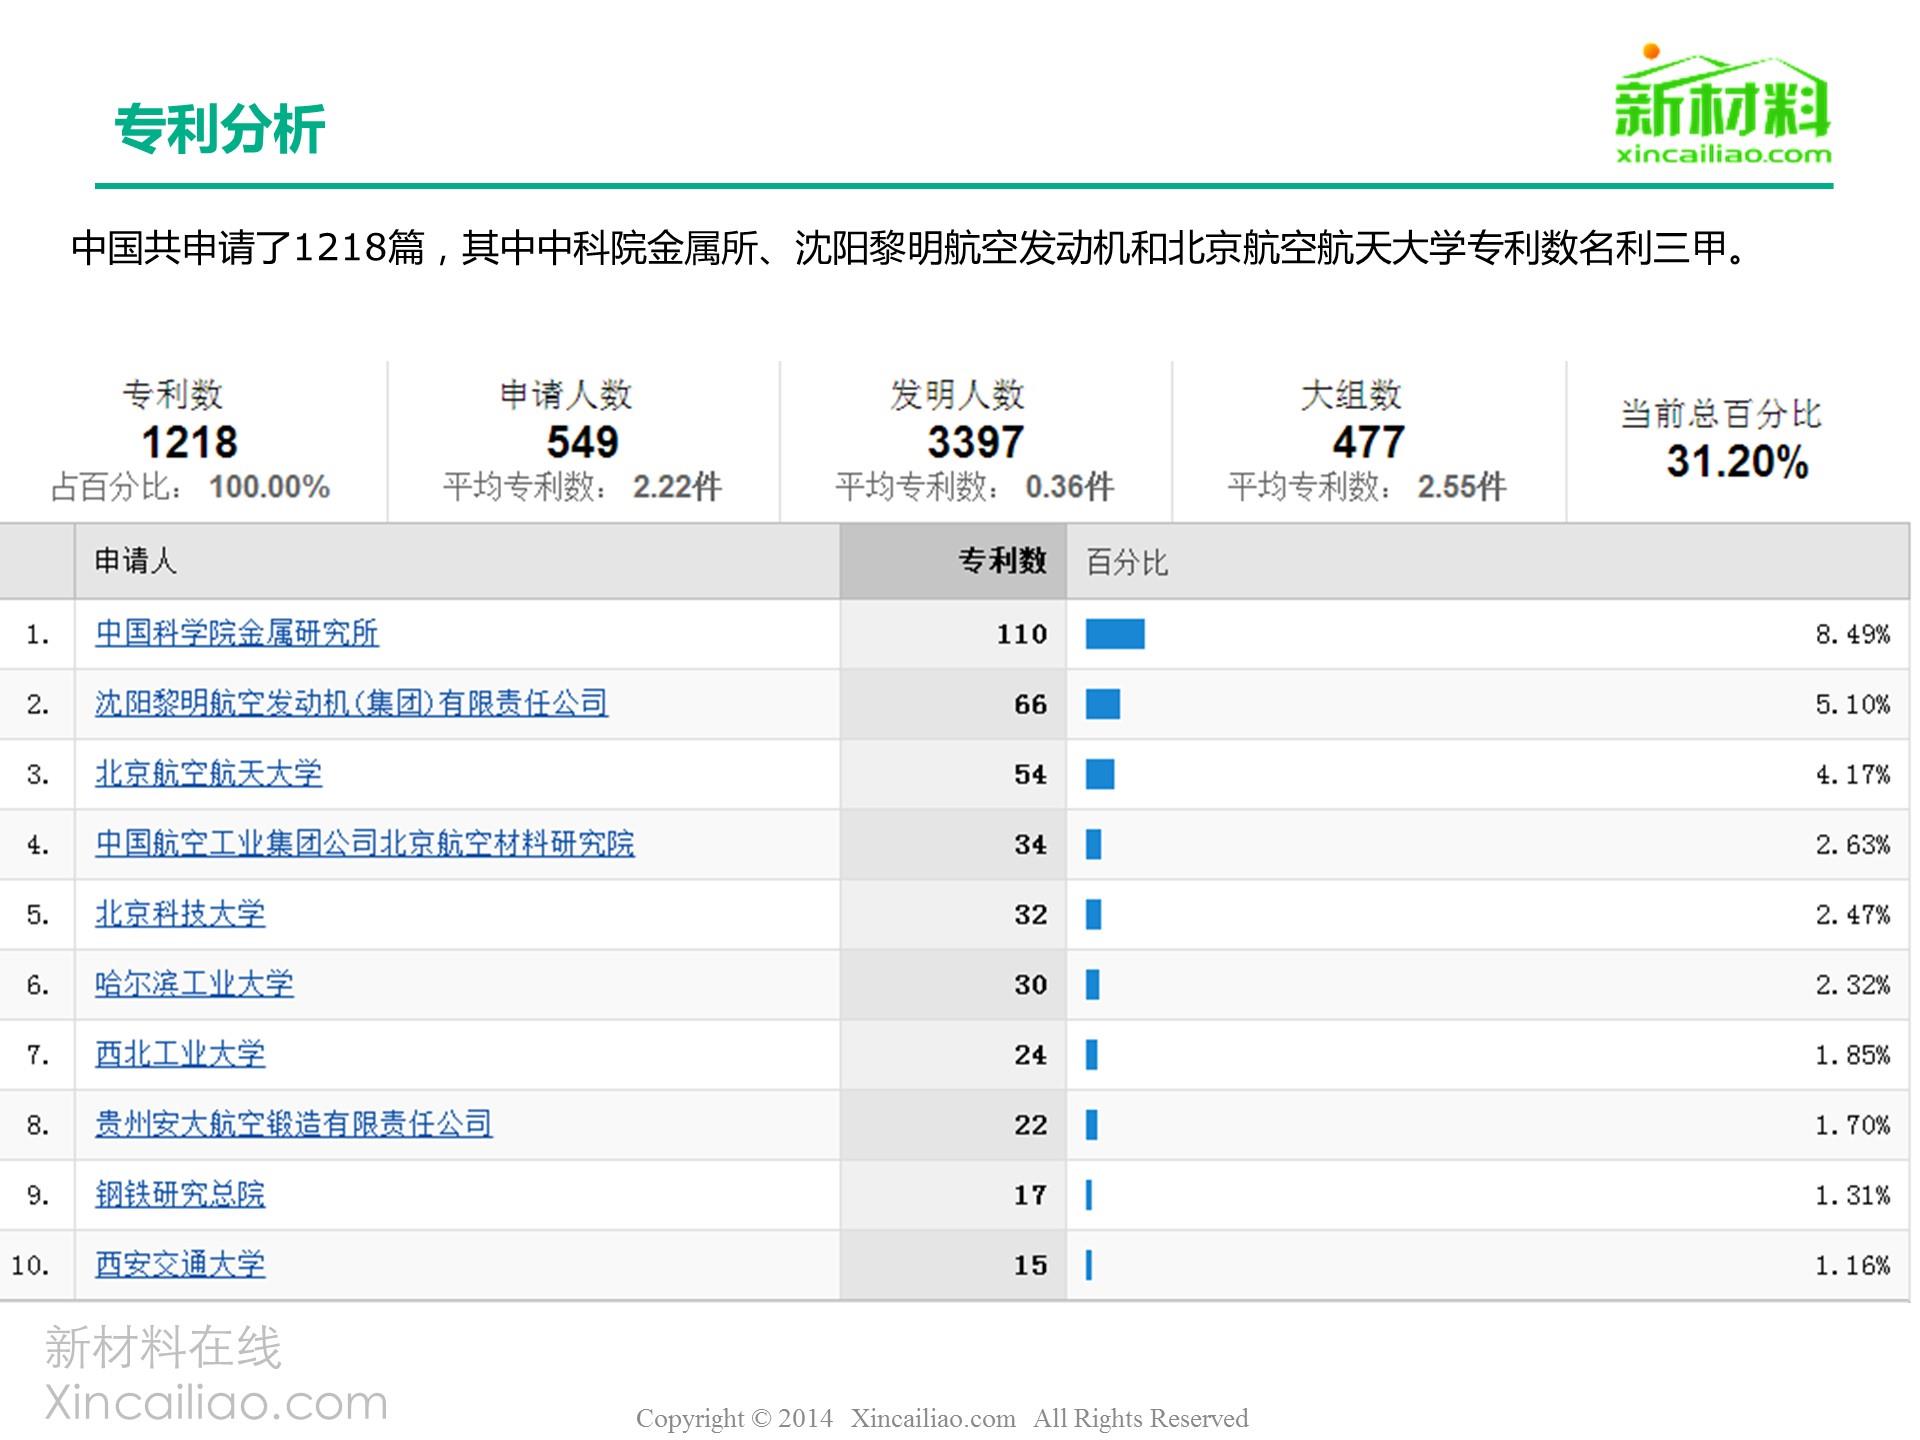Open 中国航空工业集团公司北京航空材料研究院 link
1920x1440 pixels.
point(364,844)
